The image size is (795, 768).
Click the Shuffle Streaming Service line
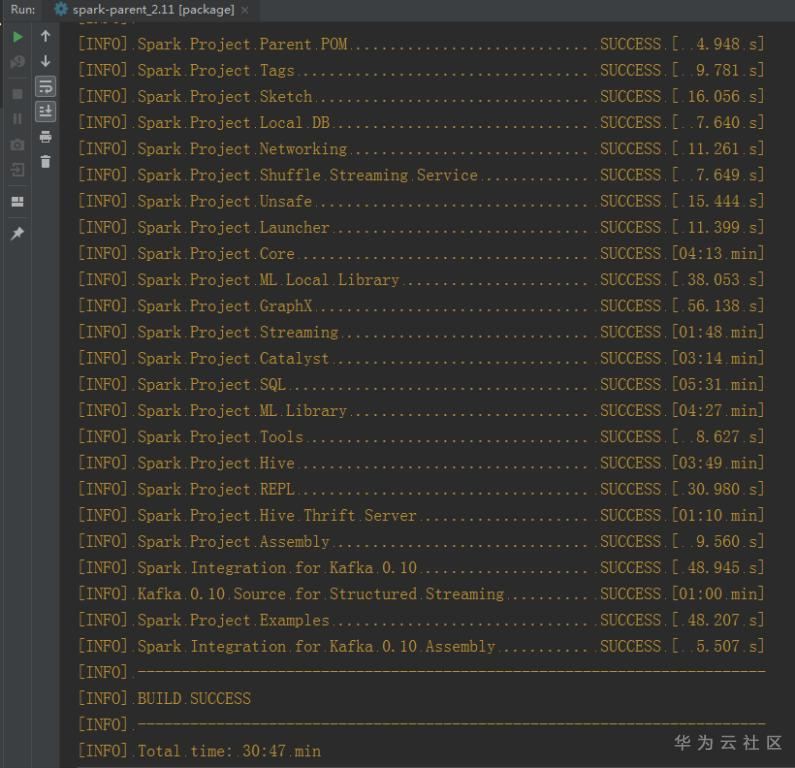click(421, 175)
